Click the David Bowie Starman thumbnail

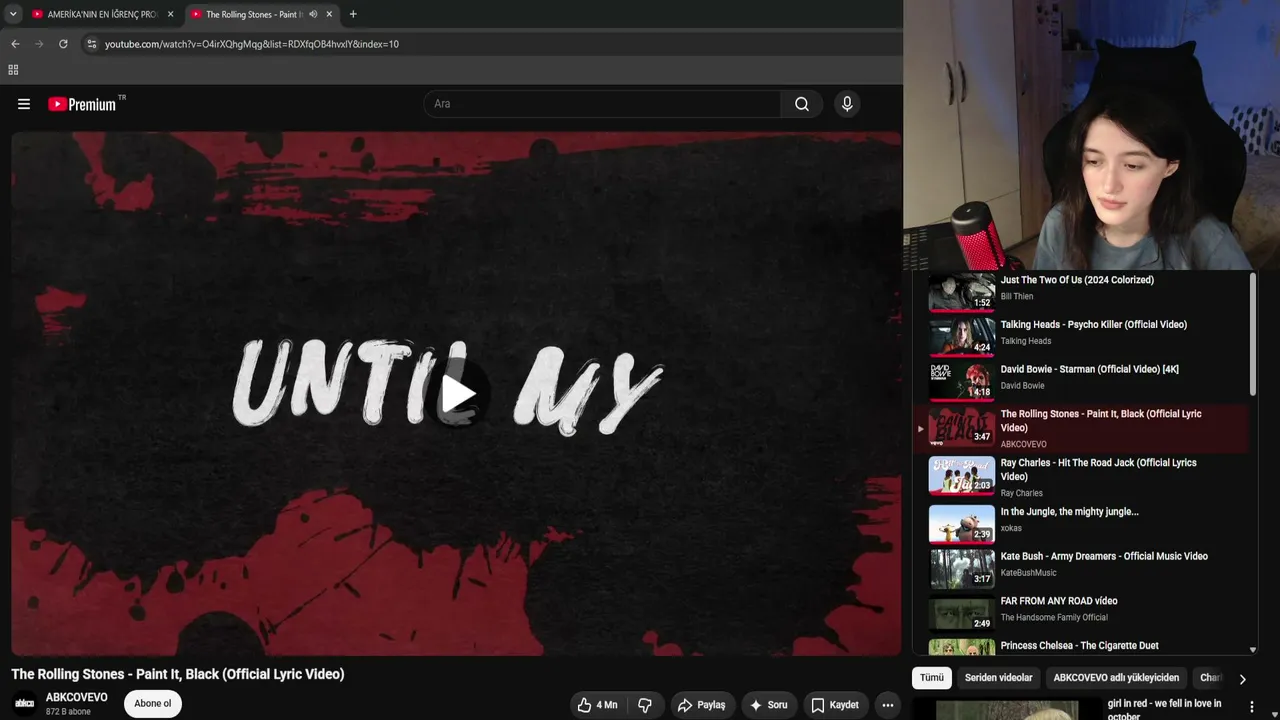[x=962, y=381]
